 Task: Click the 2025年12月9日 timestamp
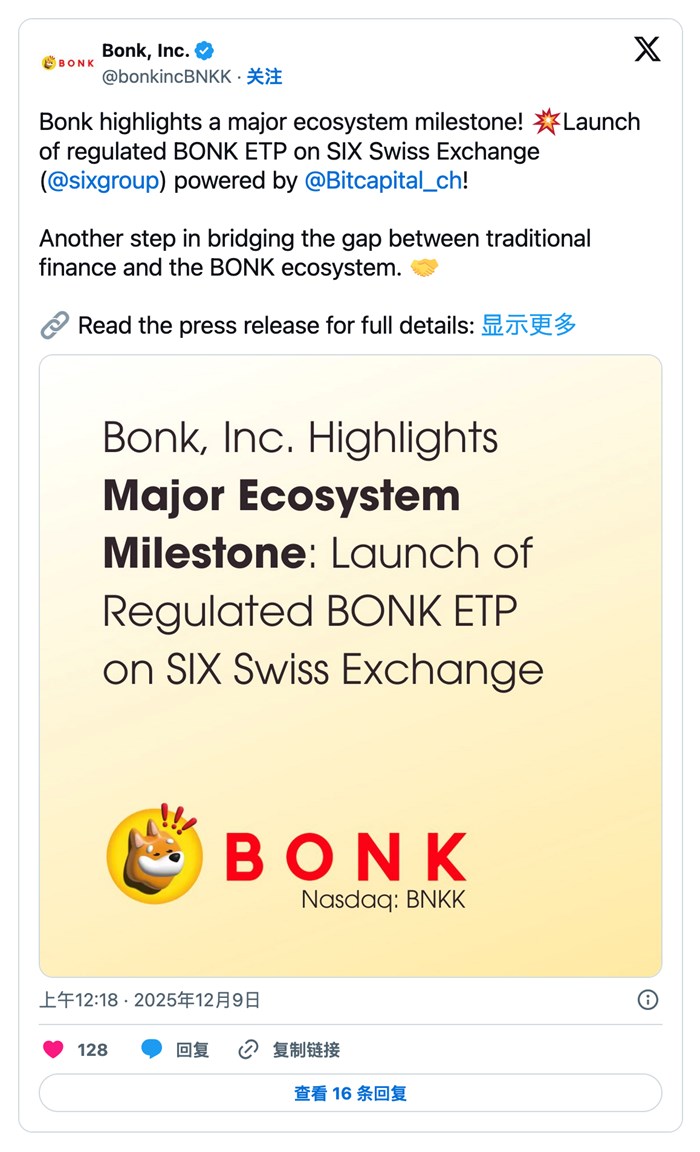(197, 999)
